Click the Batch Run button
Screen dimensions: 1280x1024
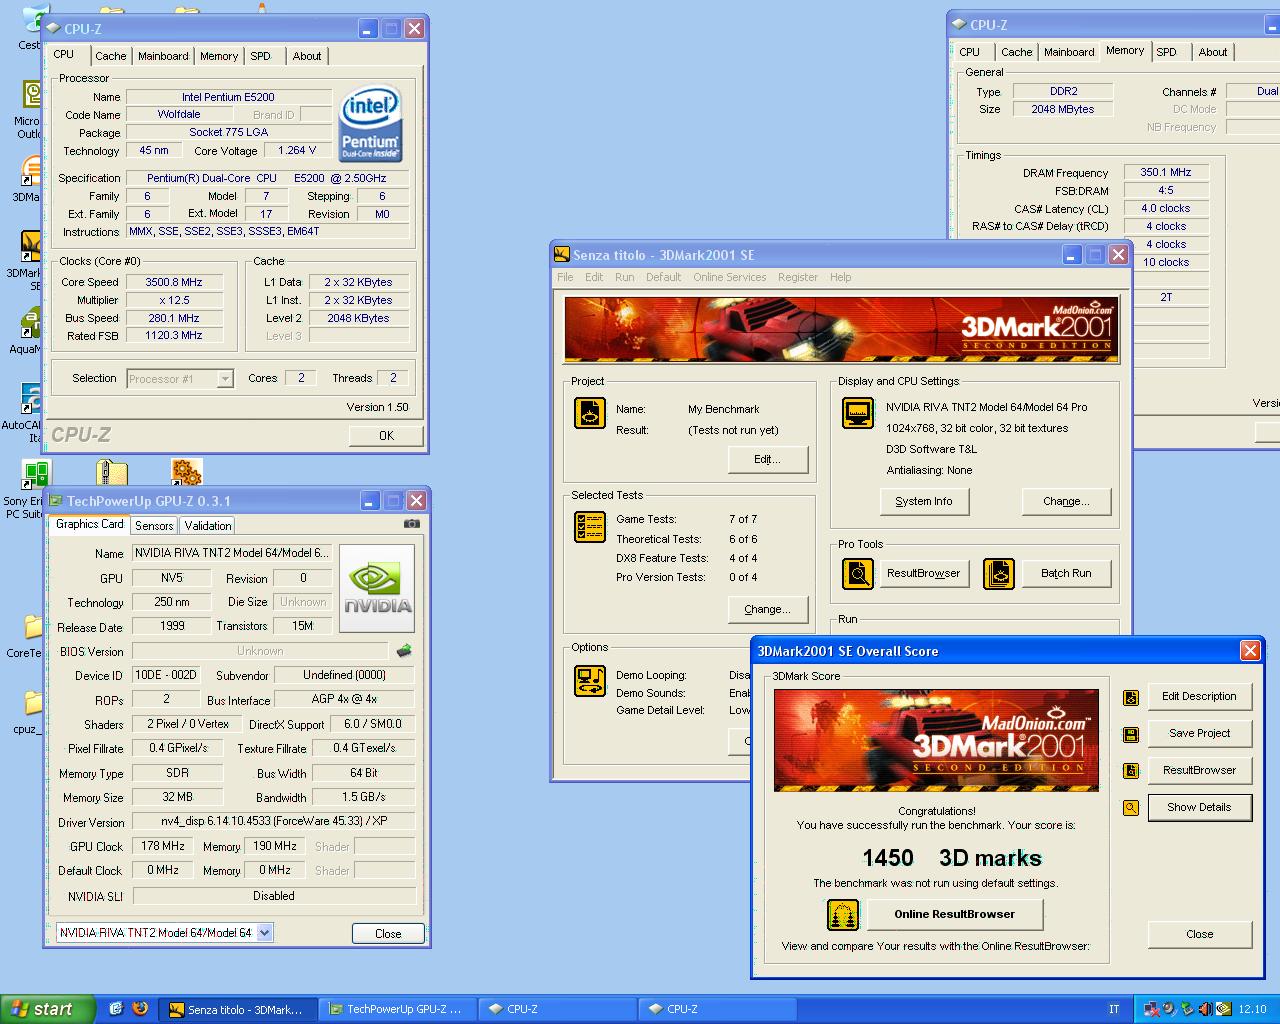[1066, 574]
